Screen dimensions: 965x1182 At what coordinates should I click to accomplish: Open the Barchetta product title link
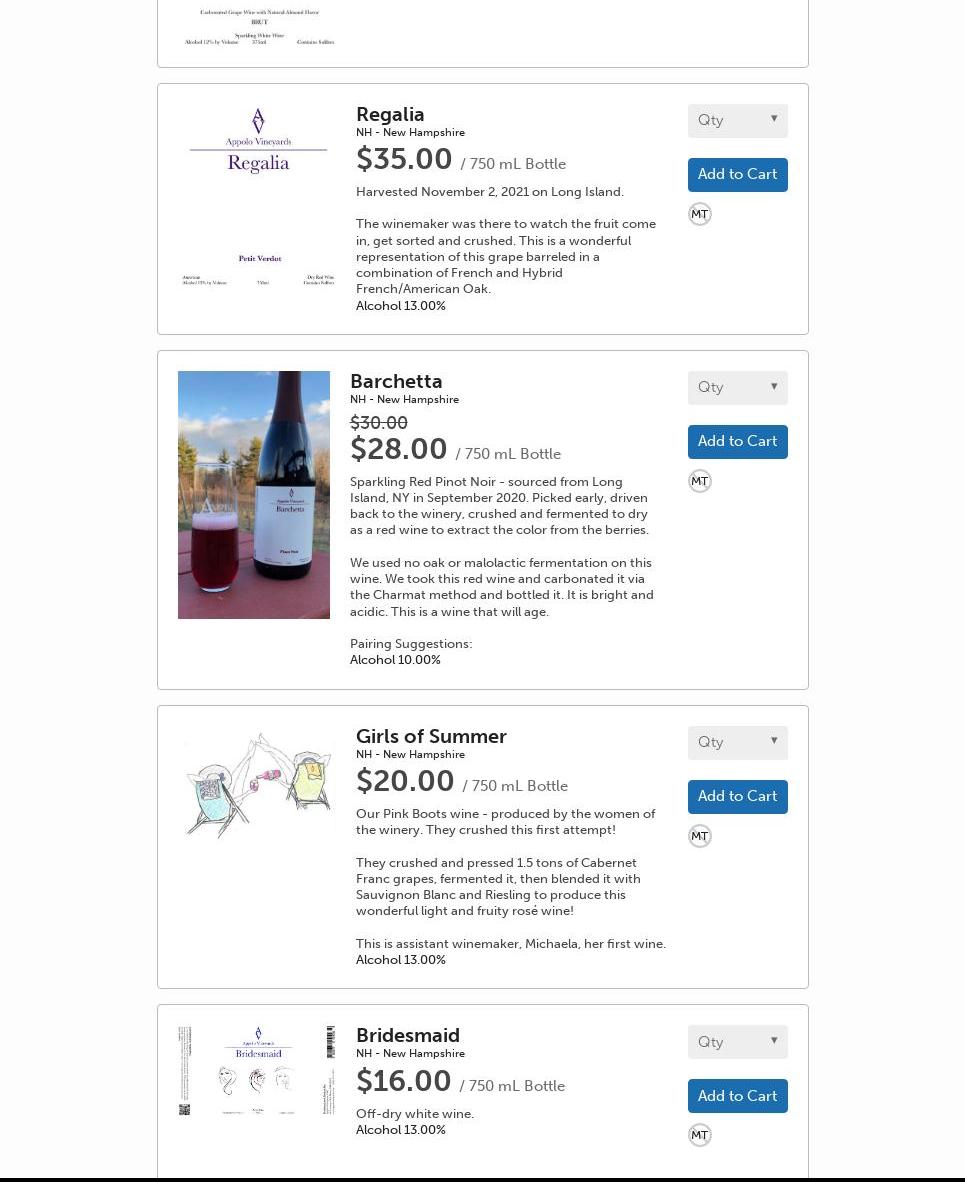396,382
